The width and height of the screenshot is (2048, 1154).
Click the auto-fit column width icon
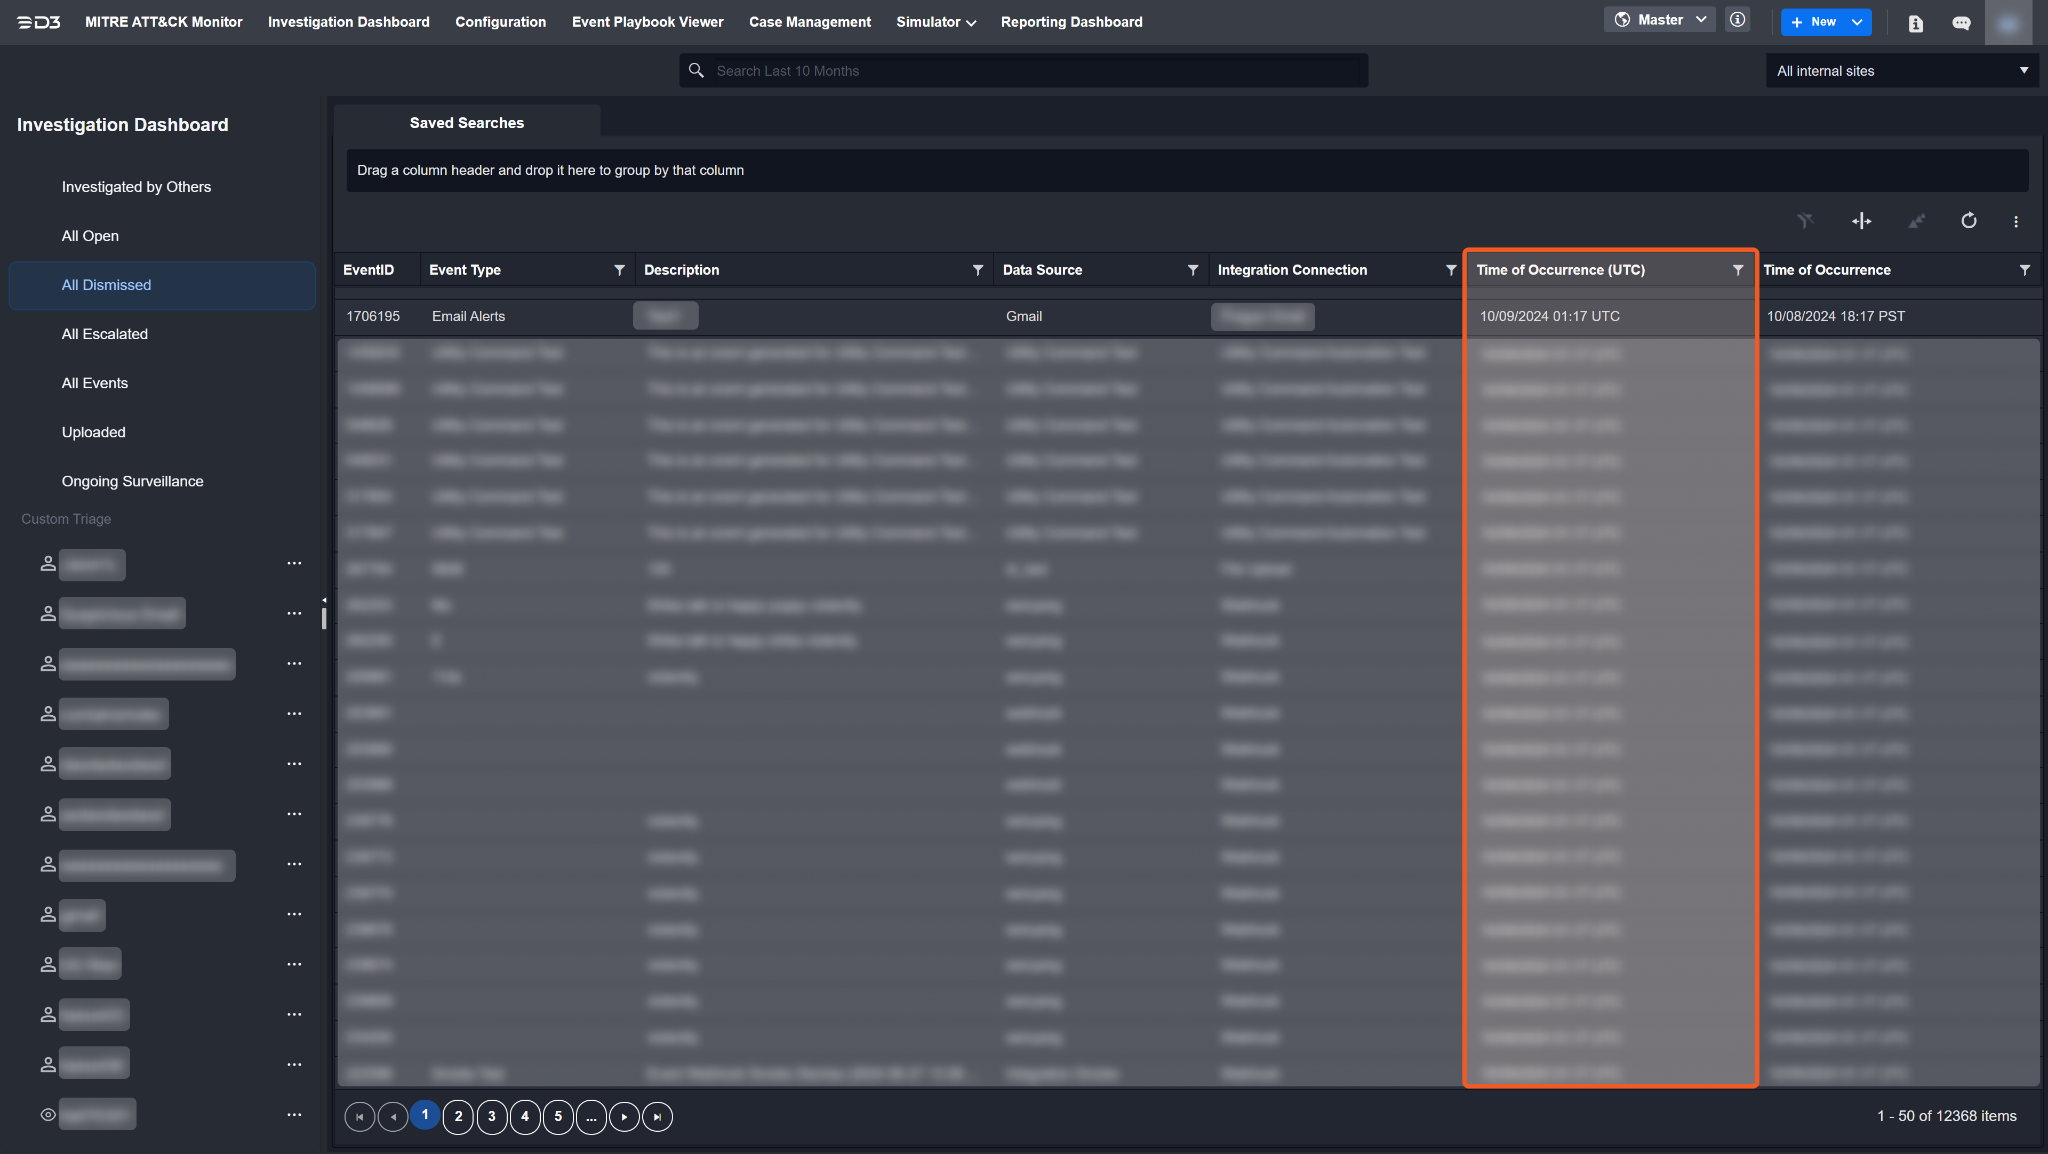1861,221
